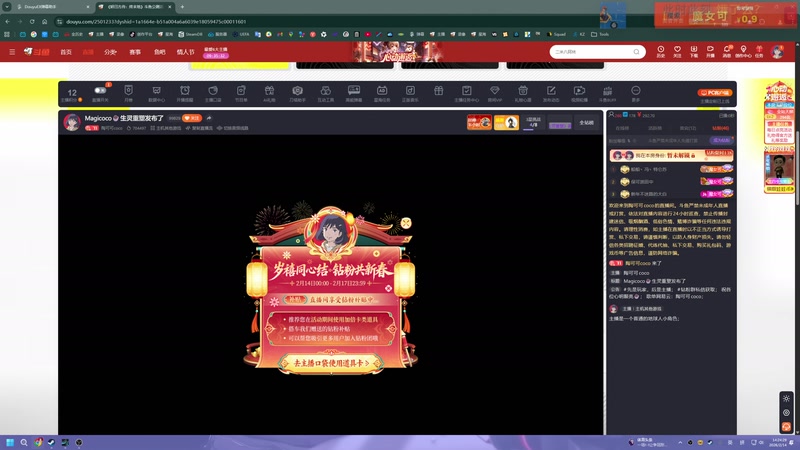Click the Douyu logo in header
This screenshot has height=450, width=800.
[x=36, y=52]
